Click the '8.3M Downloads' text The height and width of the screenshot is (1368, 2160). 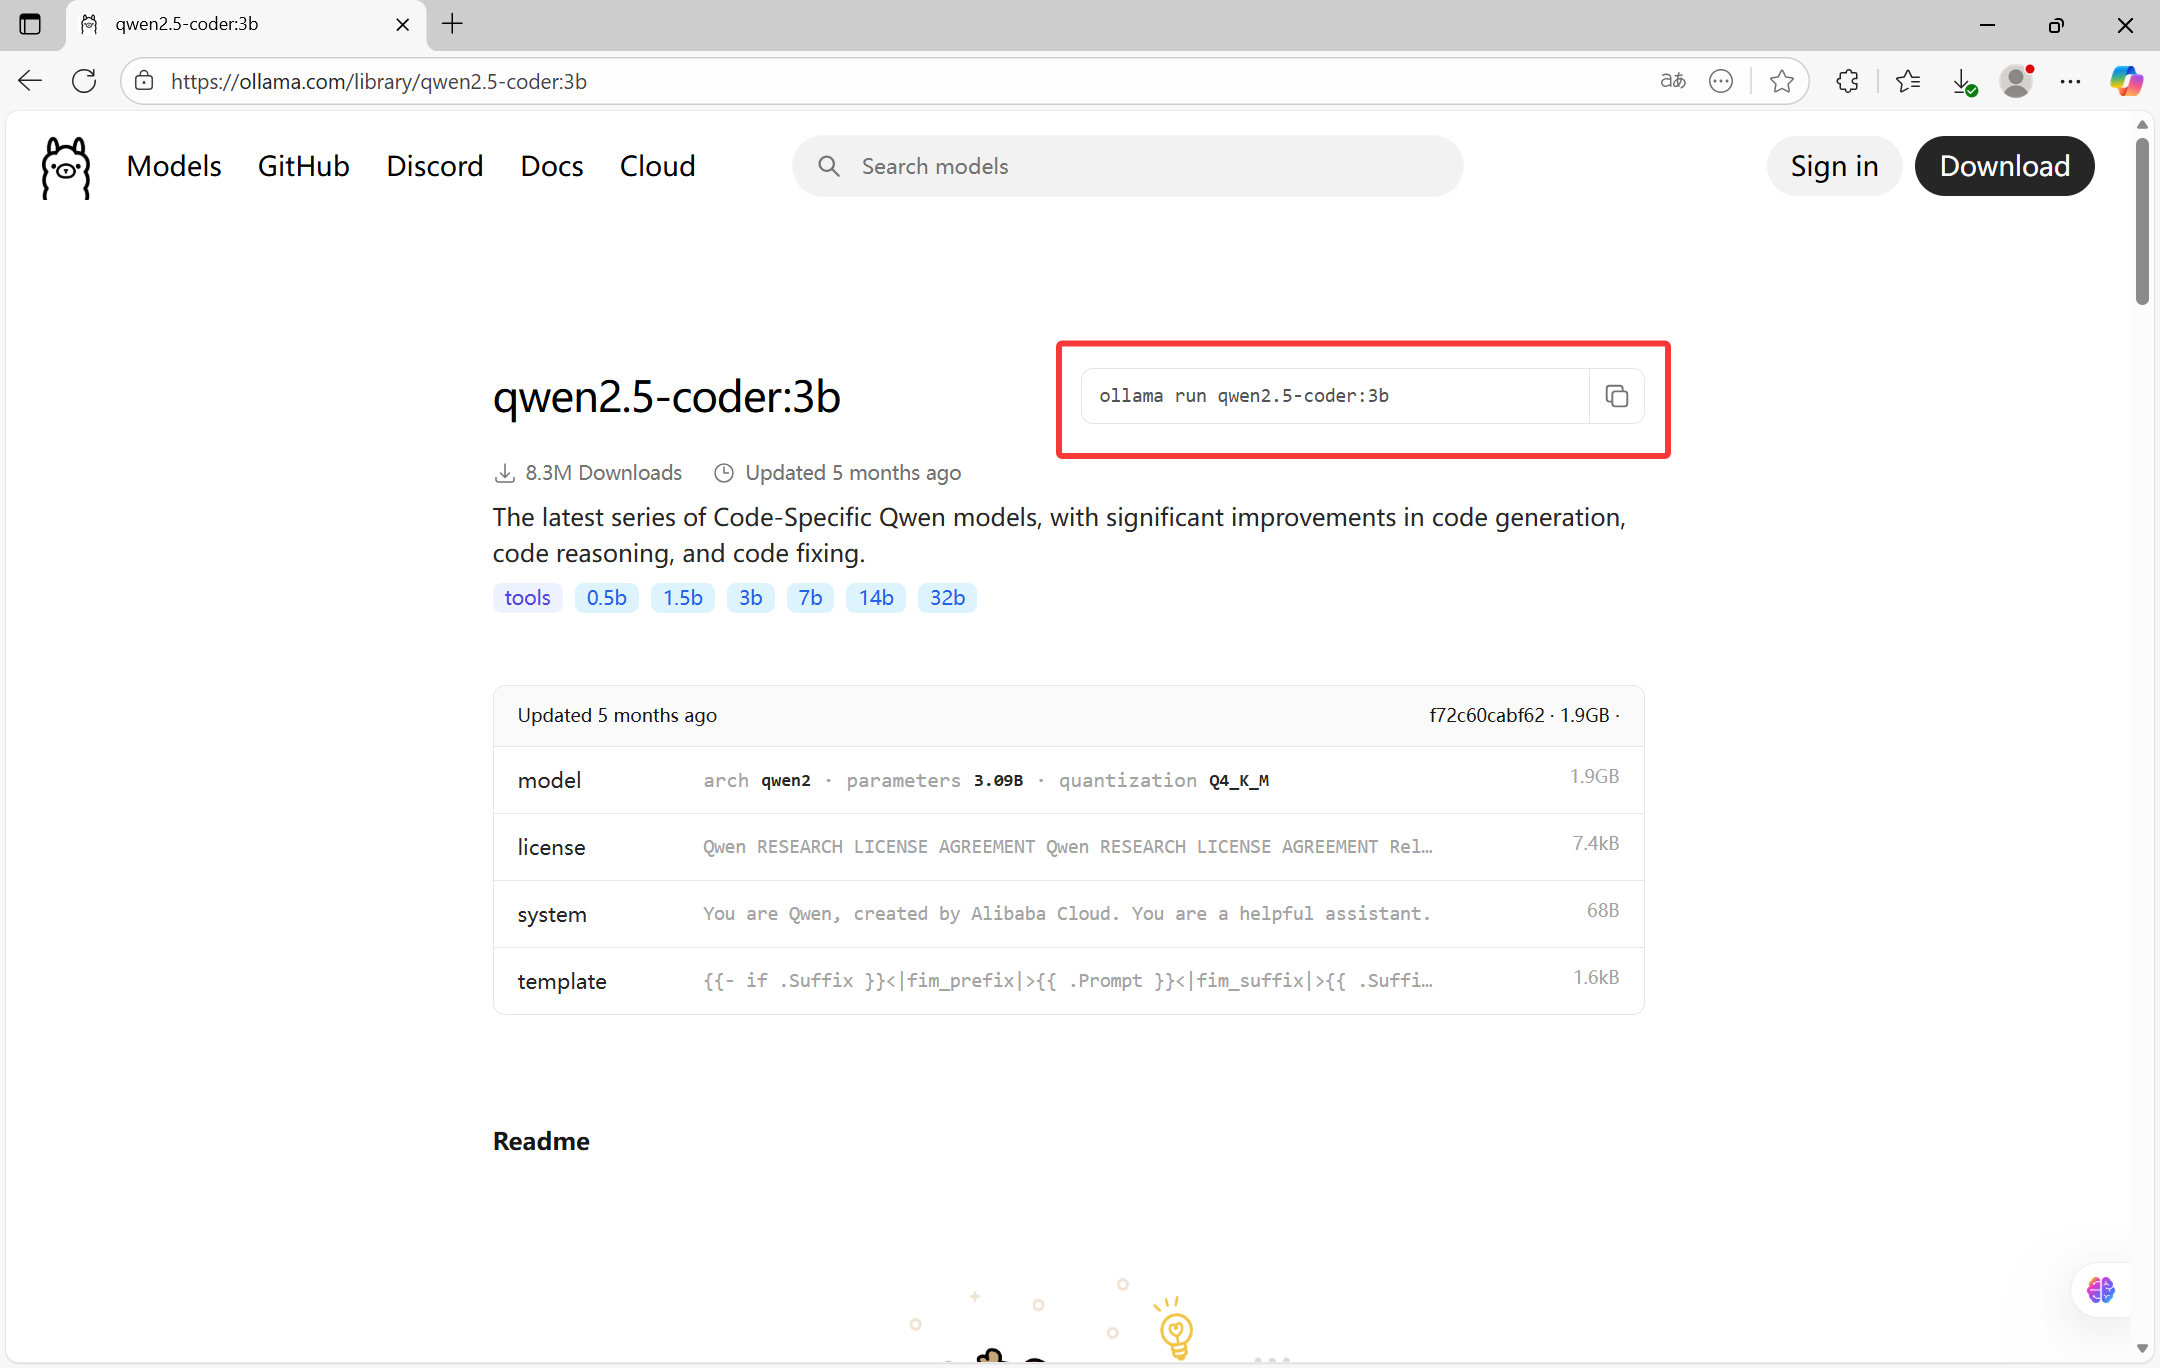(x=604, y=473)
